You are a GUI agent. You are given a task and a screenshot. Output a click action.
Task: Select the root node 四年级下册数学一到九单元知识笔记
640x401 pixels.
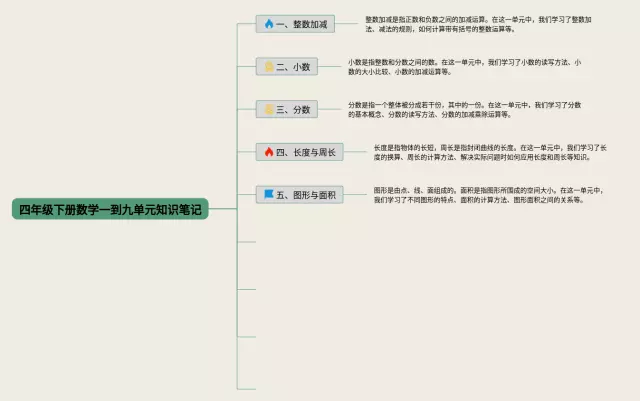pyautogui.click(x=110, y=209)
